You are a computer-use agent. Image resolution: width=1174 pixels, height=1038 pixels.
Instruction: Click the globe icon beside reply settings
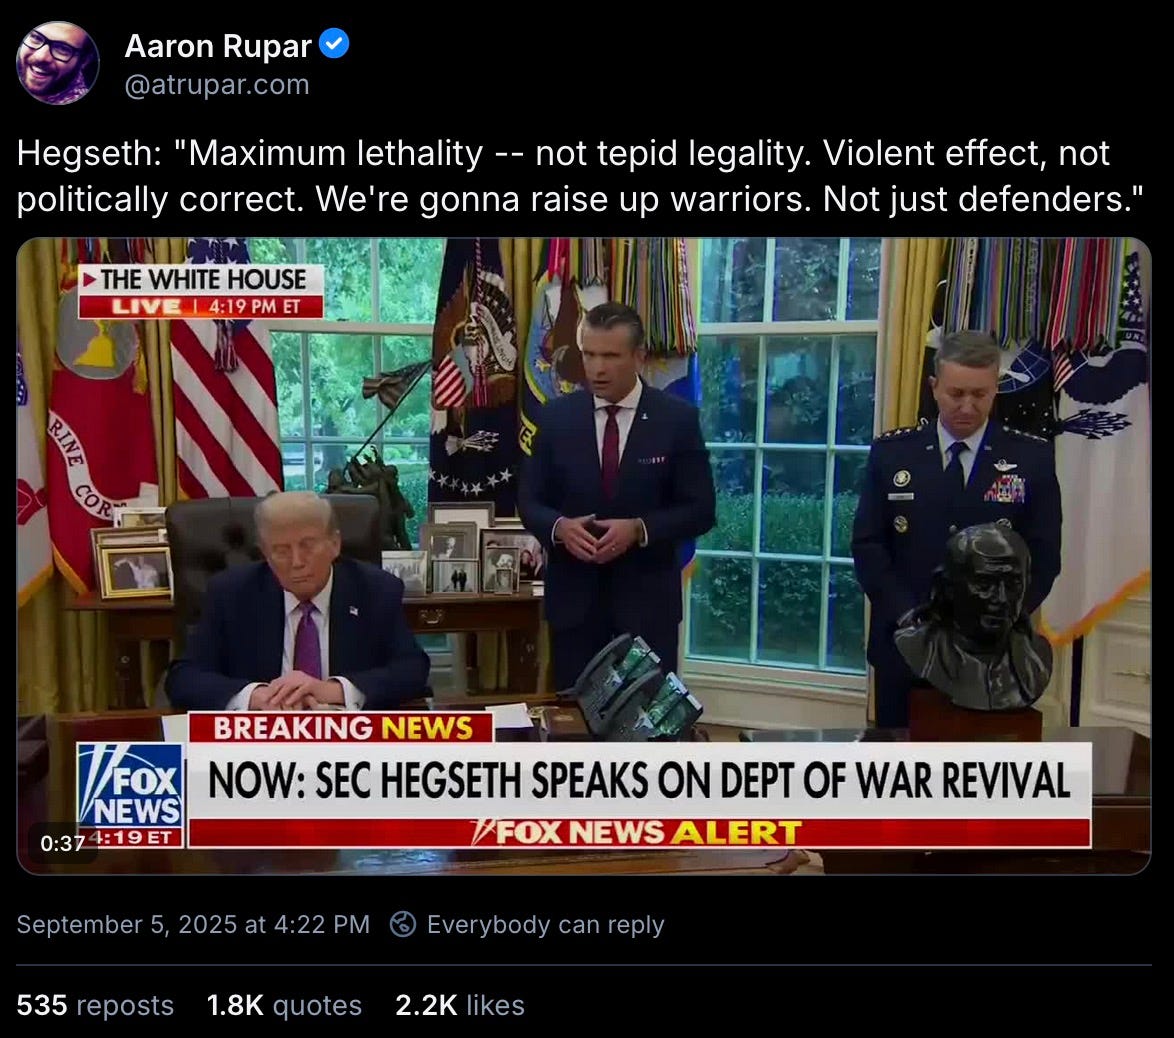click(403, 924)
